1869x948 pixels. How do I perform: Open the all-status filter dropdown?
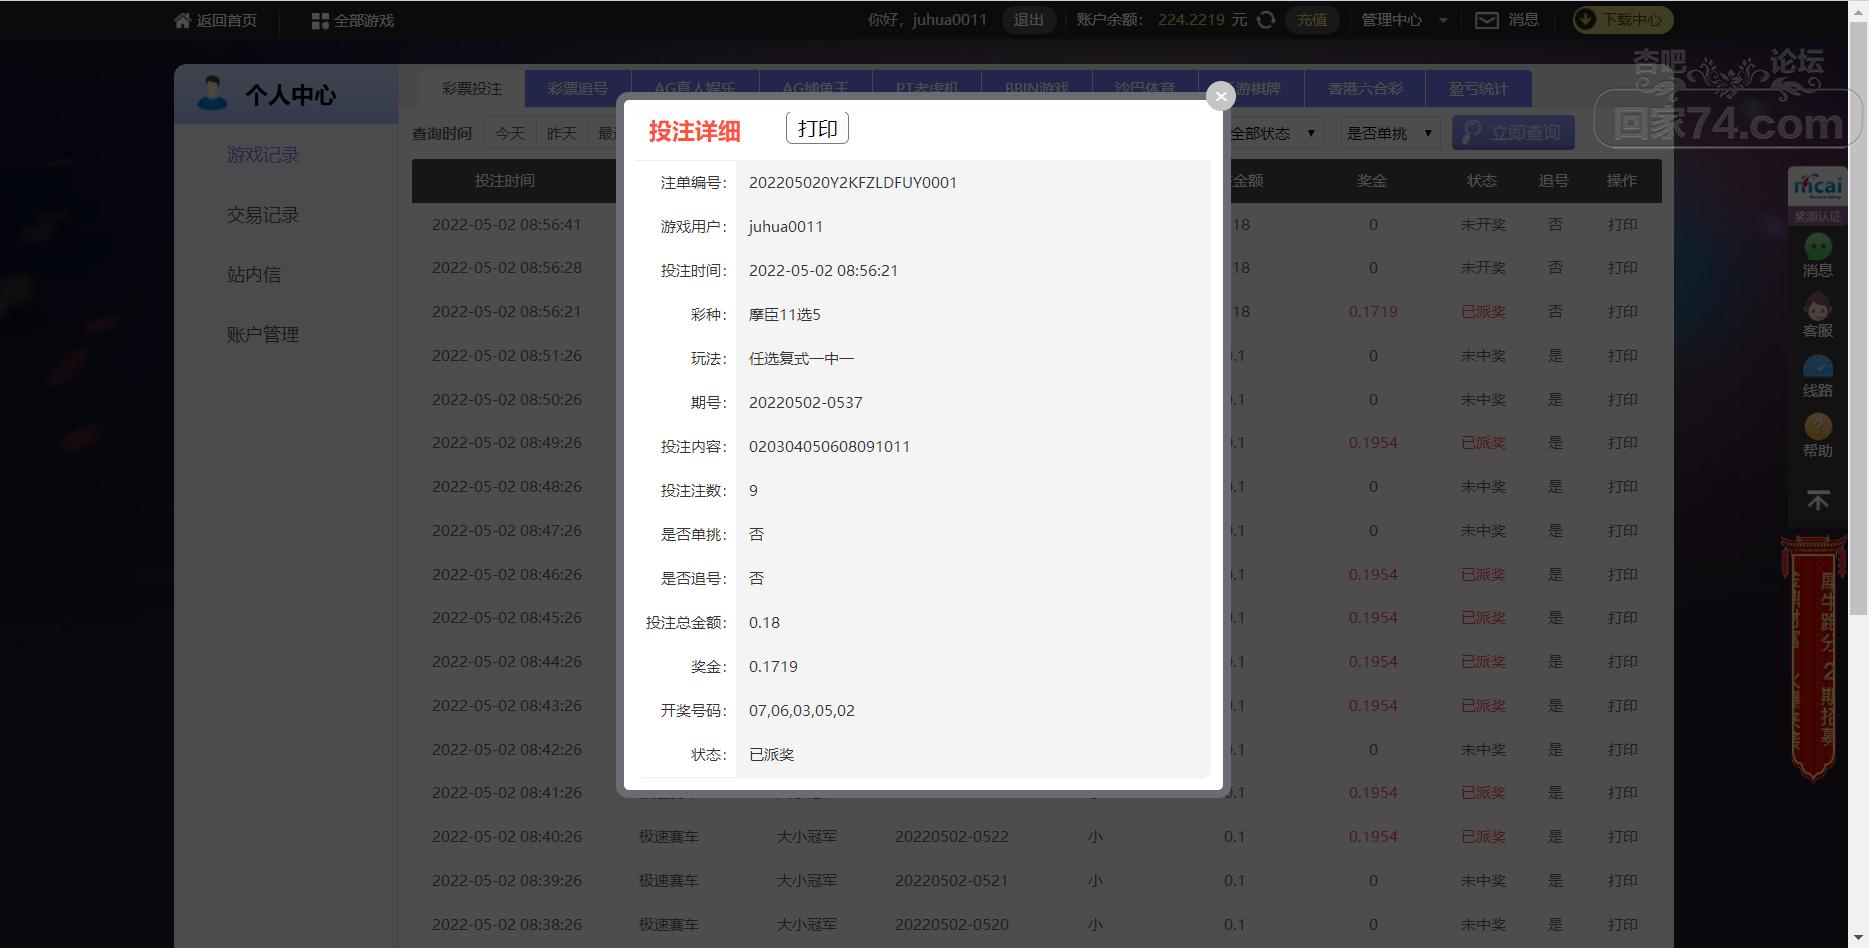pyautogui.click(x=1272, y=133)
